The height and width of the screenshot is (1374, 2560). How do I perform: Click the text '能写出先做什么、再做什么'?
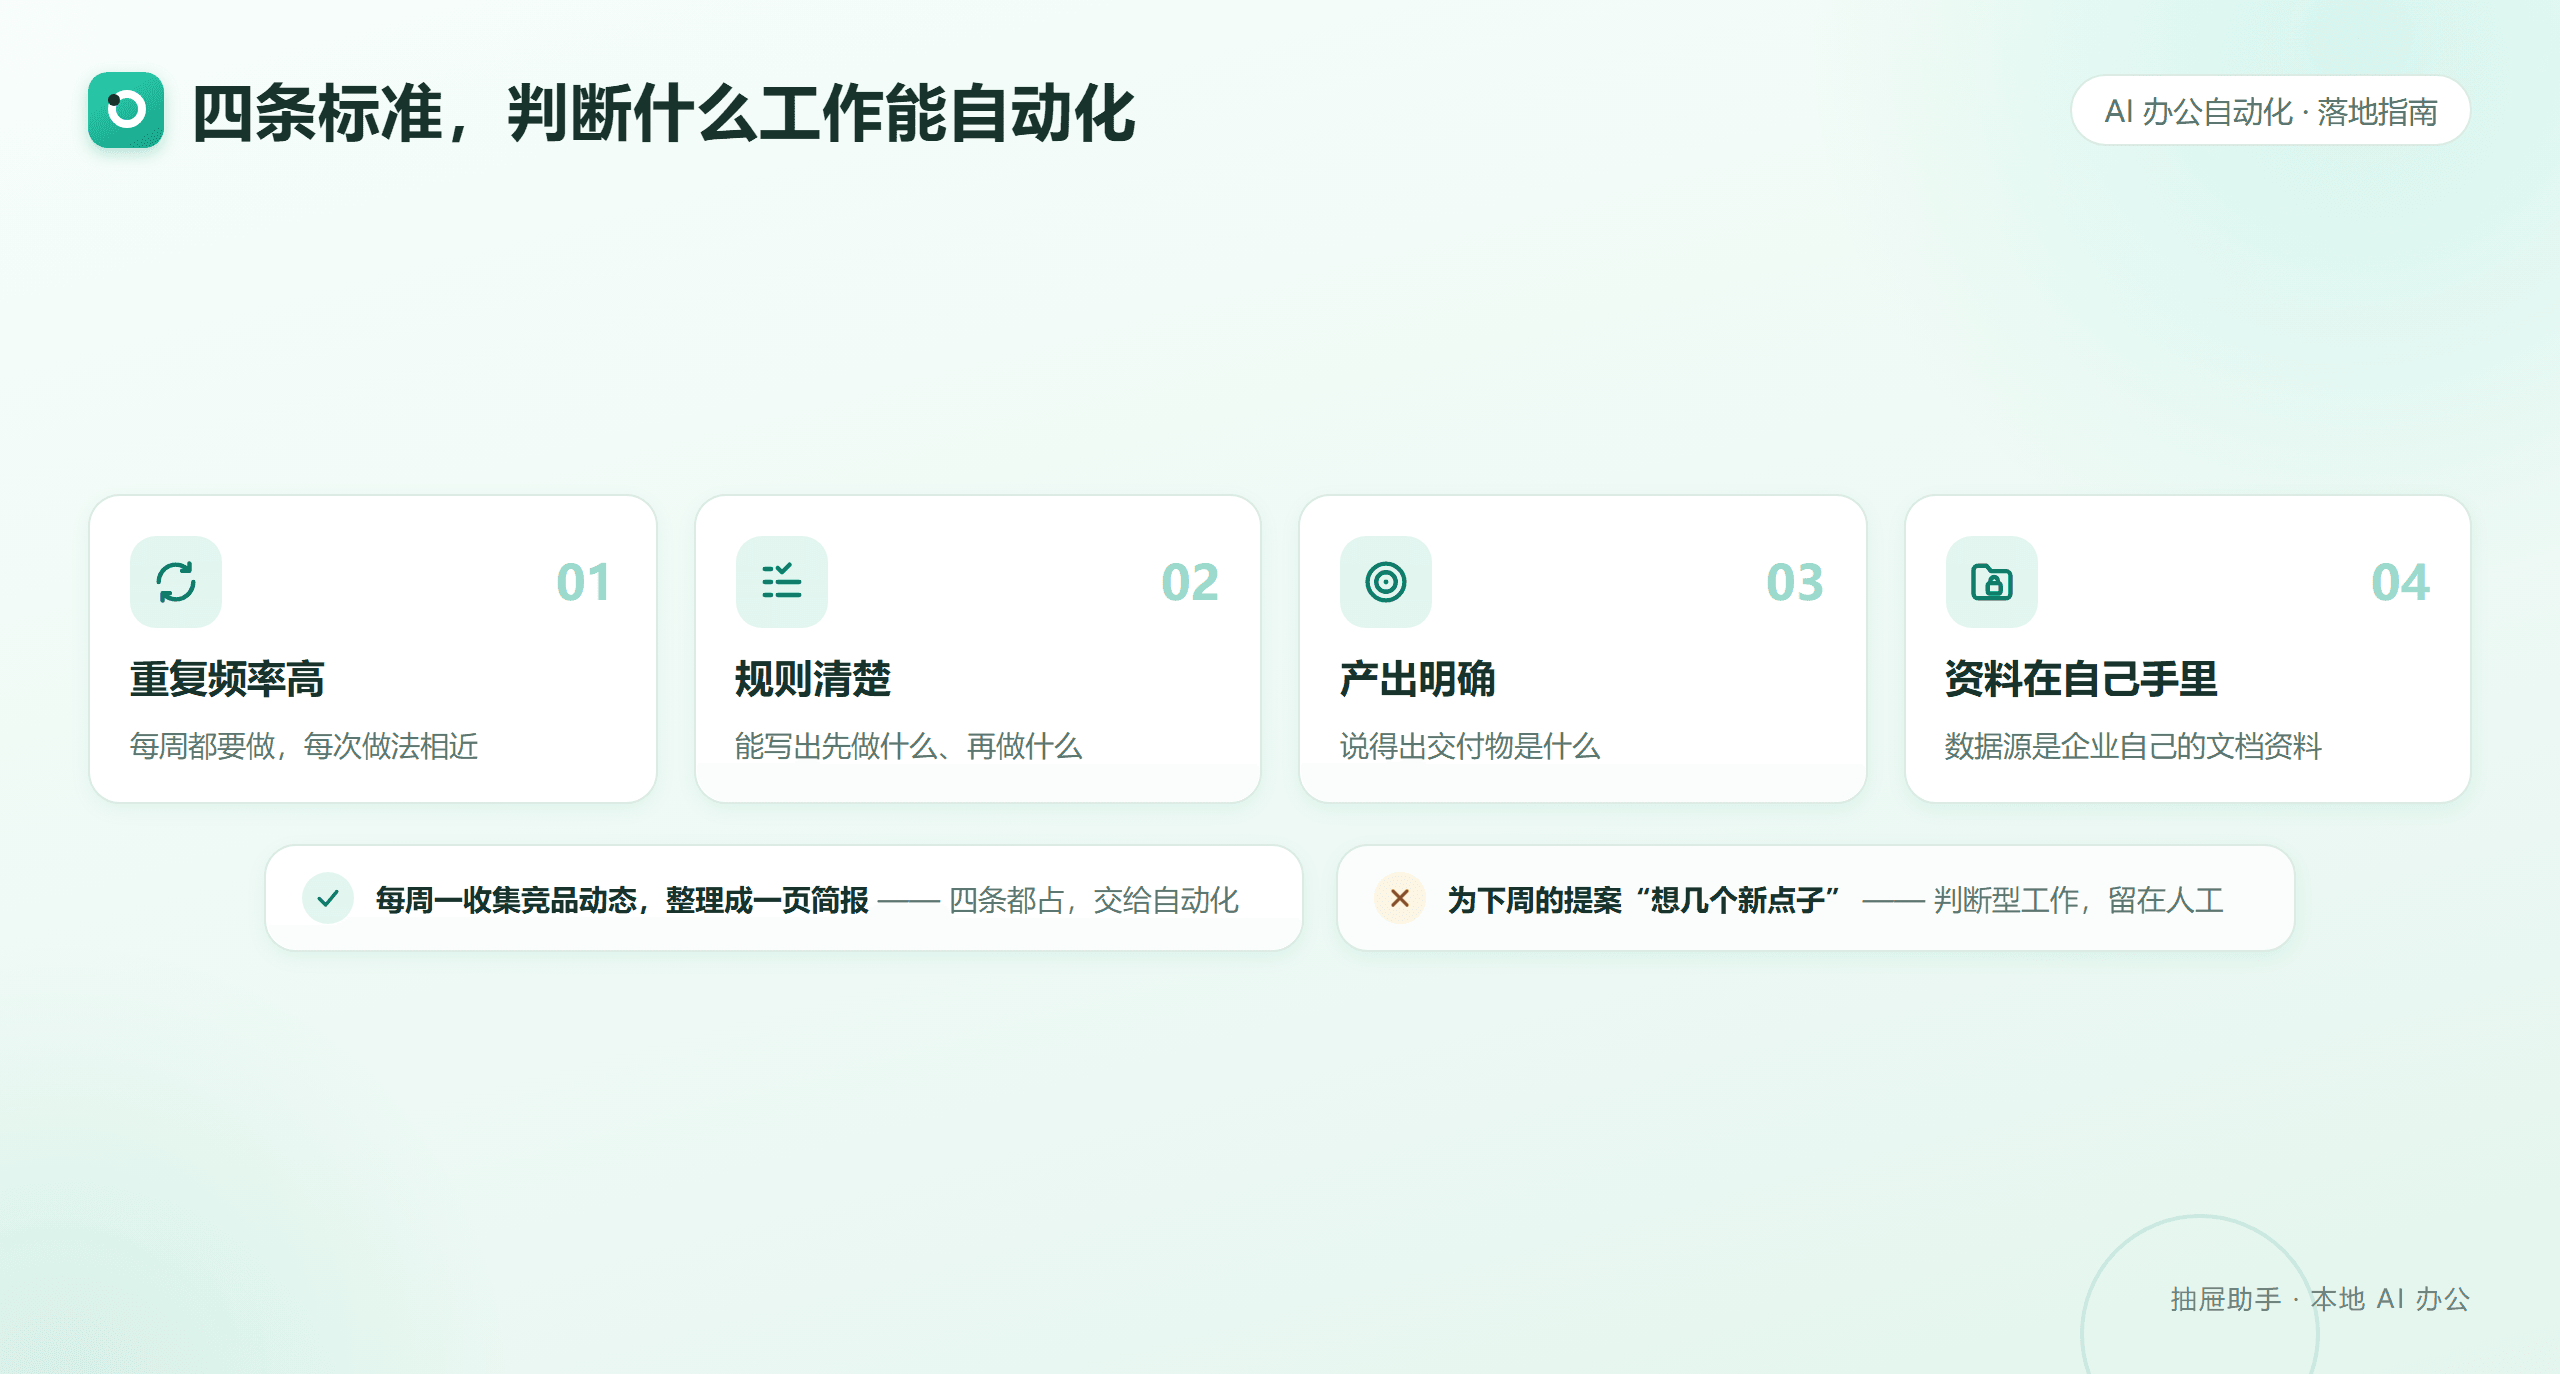click(908, 746)
